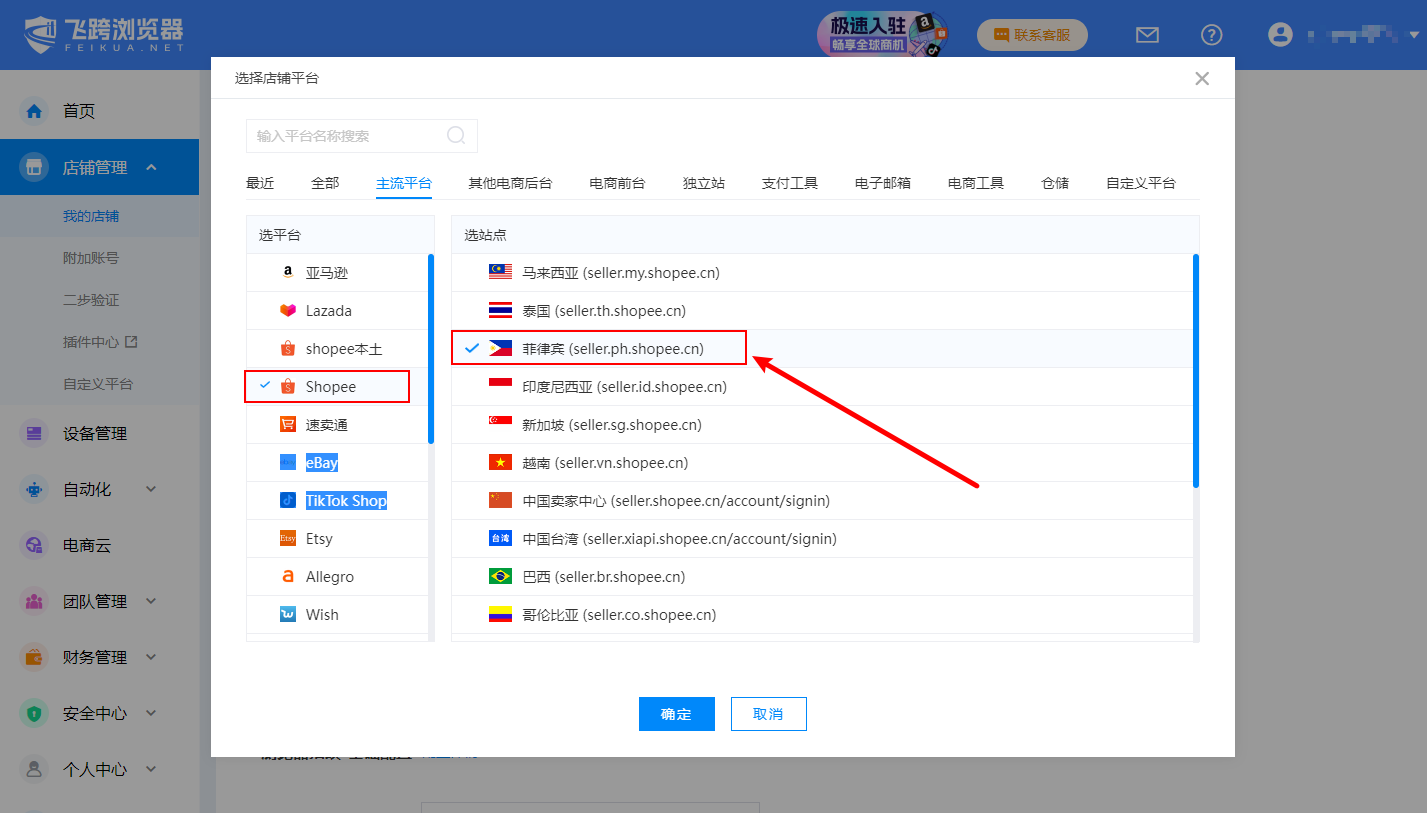Open the help question mark icon
The height and width of the screenshot is (813, 1427).
point(1211,35)
